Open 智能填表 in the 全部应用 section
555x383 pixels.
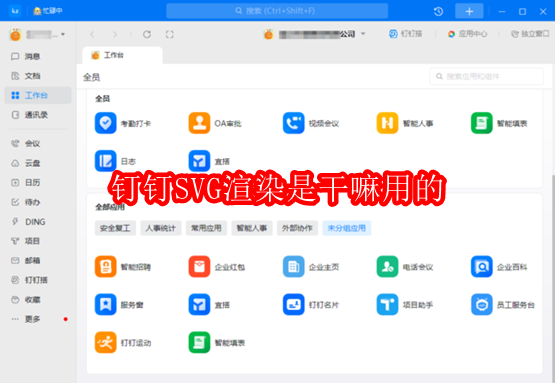click(x=217, y=342)
